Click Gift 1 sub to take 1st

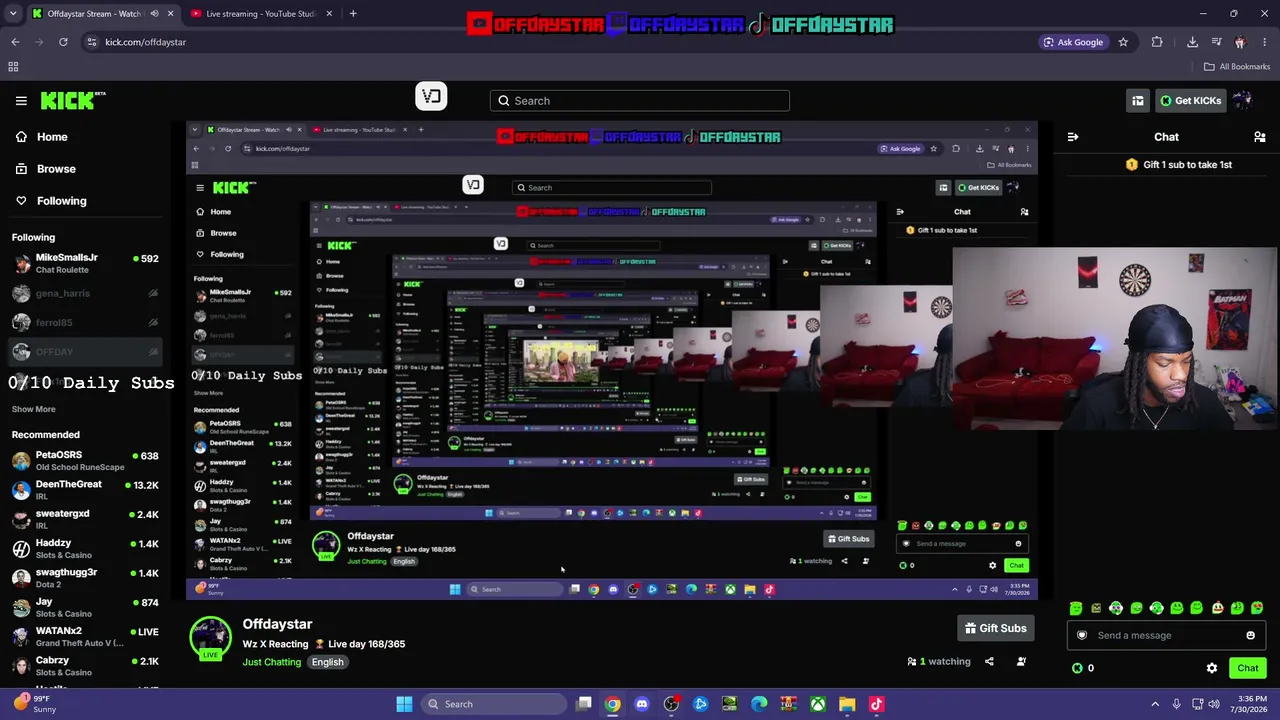[x=1179, y=164]
